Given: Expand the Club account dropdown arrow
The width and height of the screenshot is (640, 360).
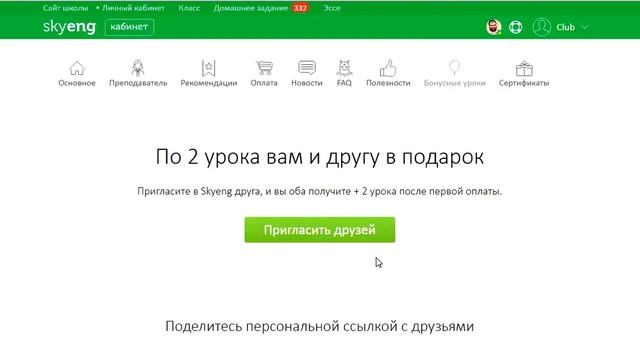Looking at the screenshot, I should pyautogui.click(x=584, y=27).
